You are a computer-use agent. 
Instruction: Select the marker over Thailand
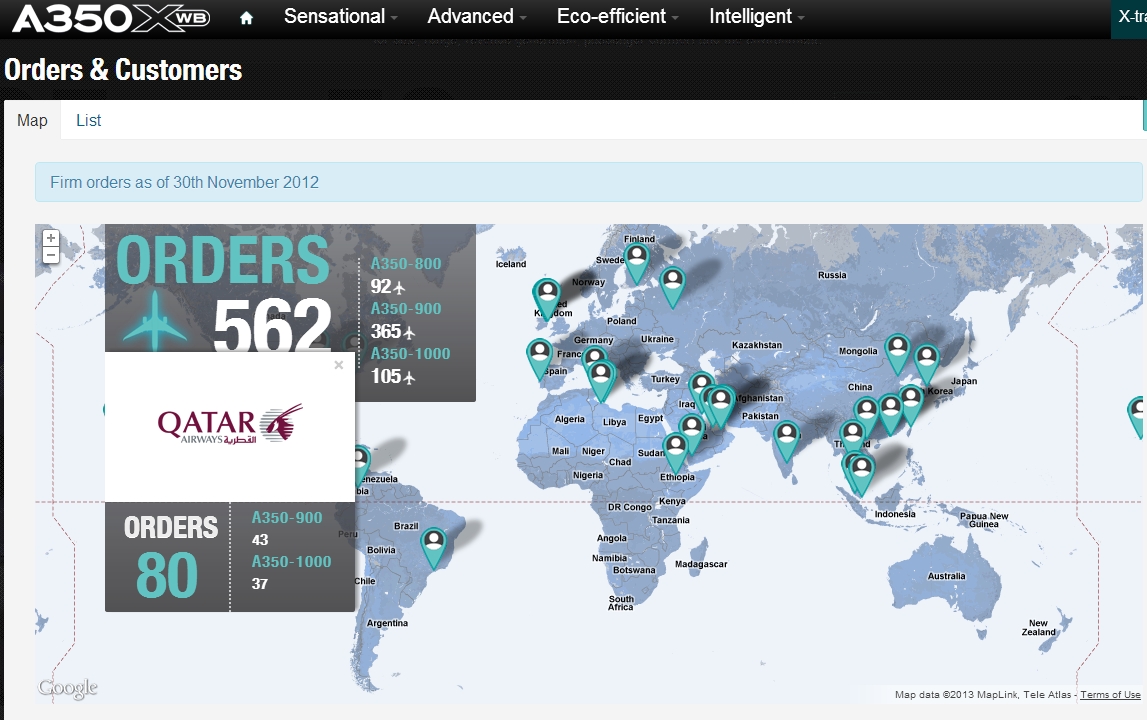pos(852,440)
